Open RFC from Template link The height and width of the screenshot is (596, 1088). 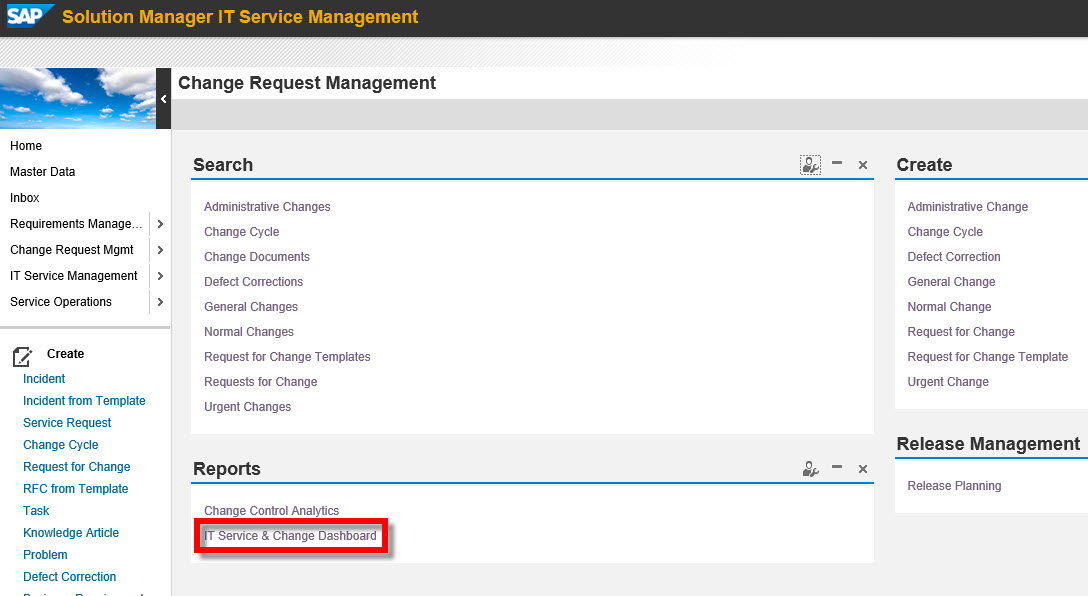76,489
